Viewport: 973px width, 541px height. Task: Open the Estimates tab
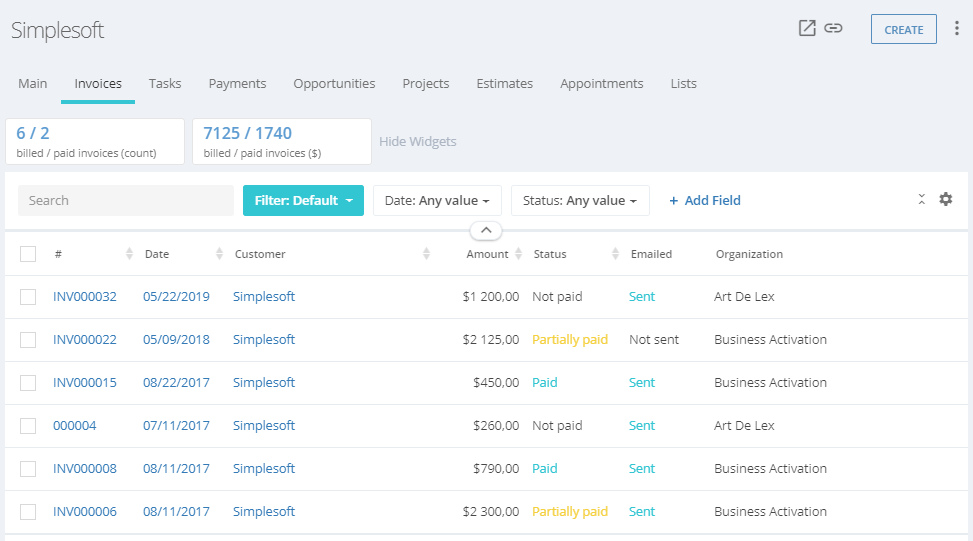(504, 84)
